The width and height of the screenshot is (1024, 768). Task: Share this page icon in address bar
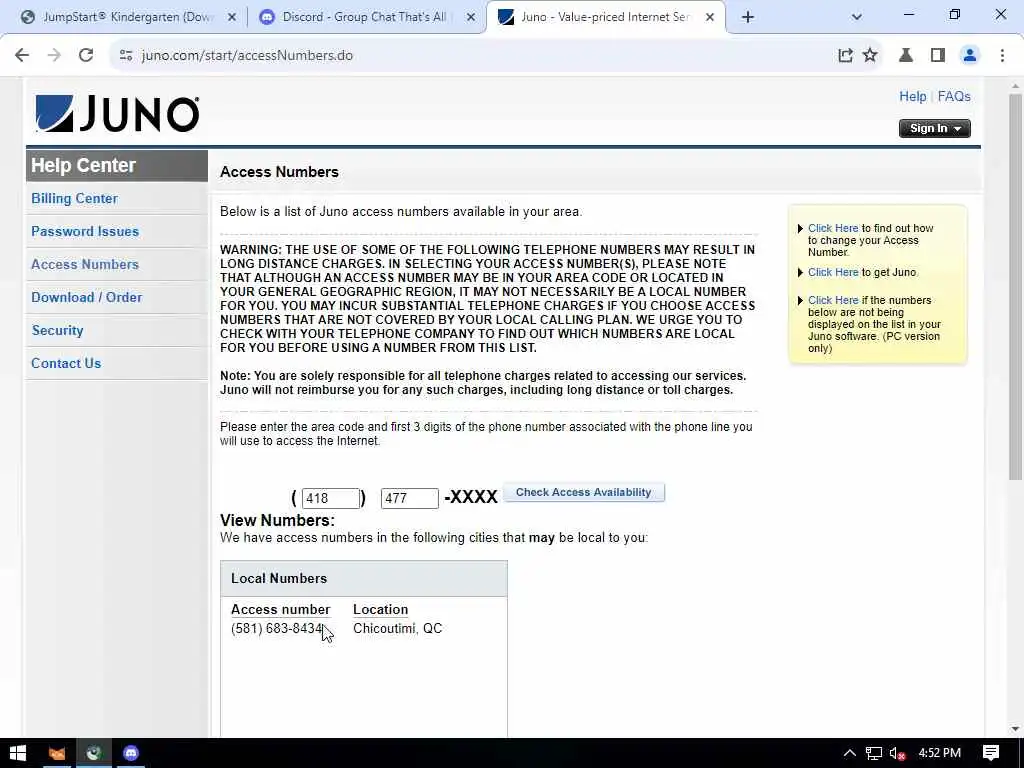[845, 56]
